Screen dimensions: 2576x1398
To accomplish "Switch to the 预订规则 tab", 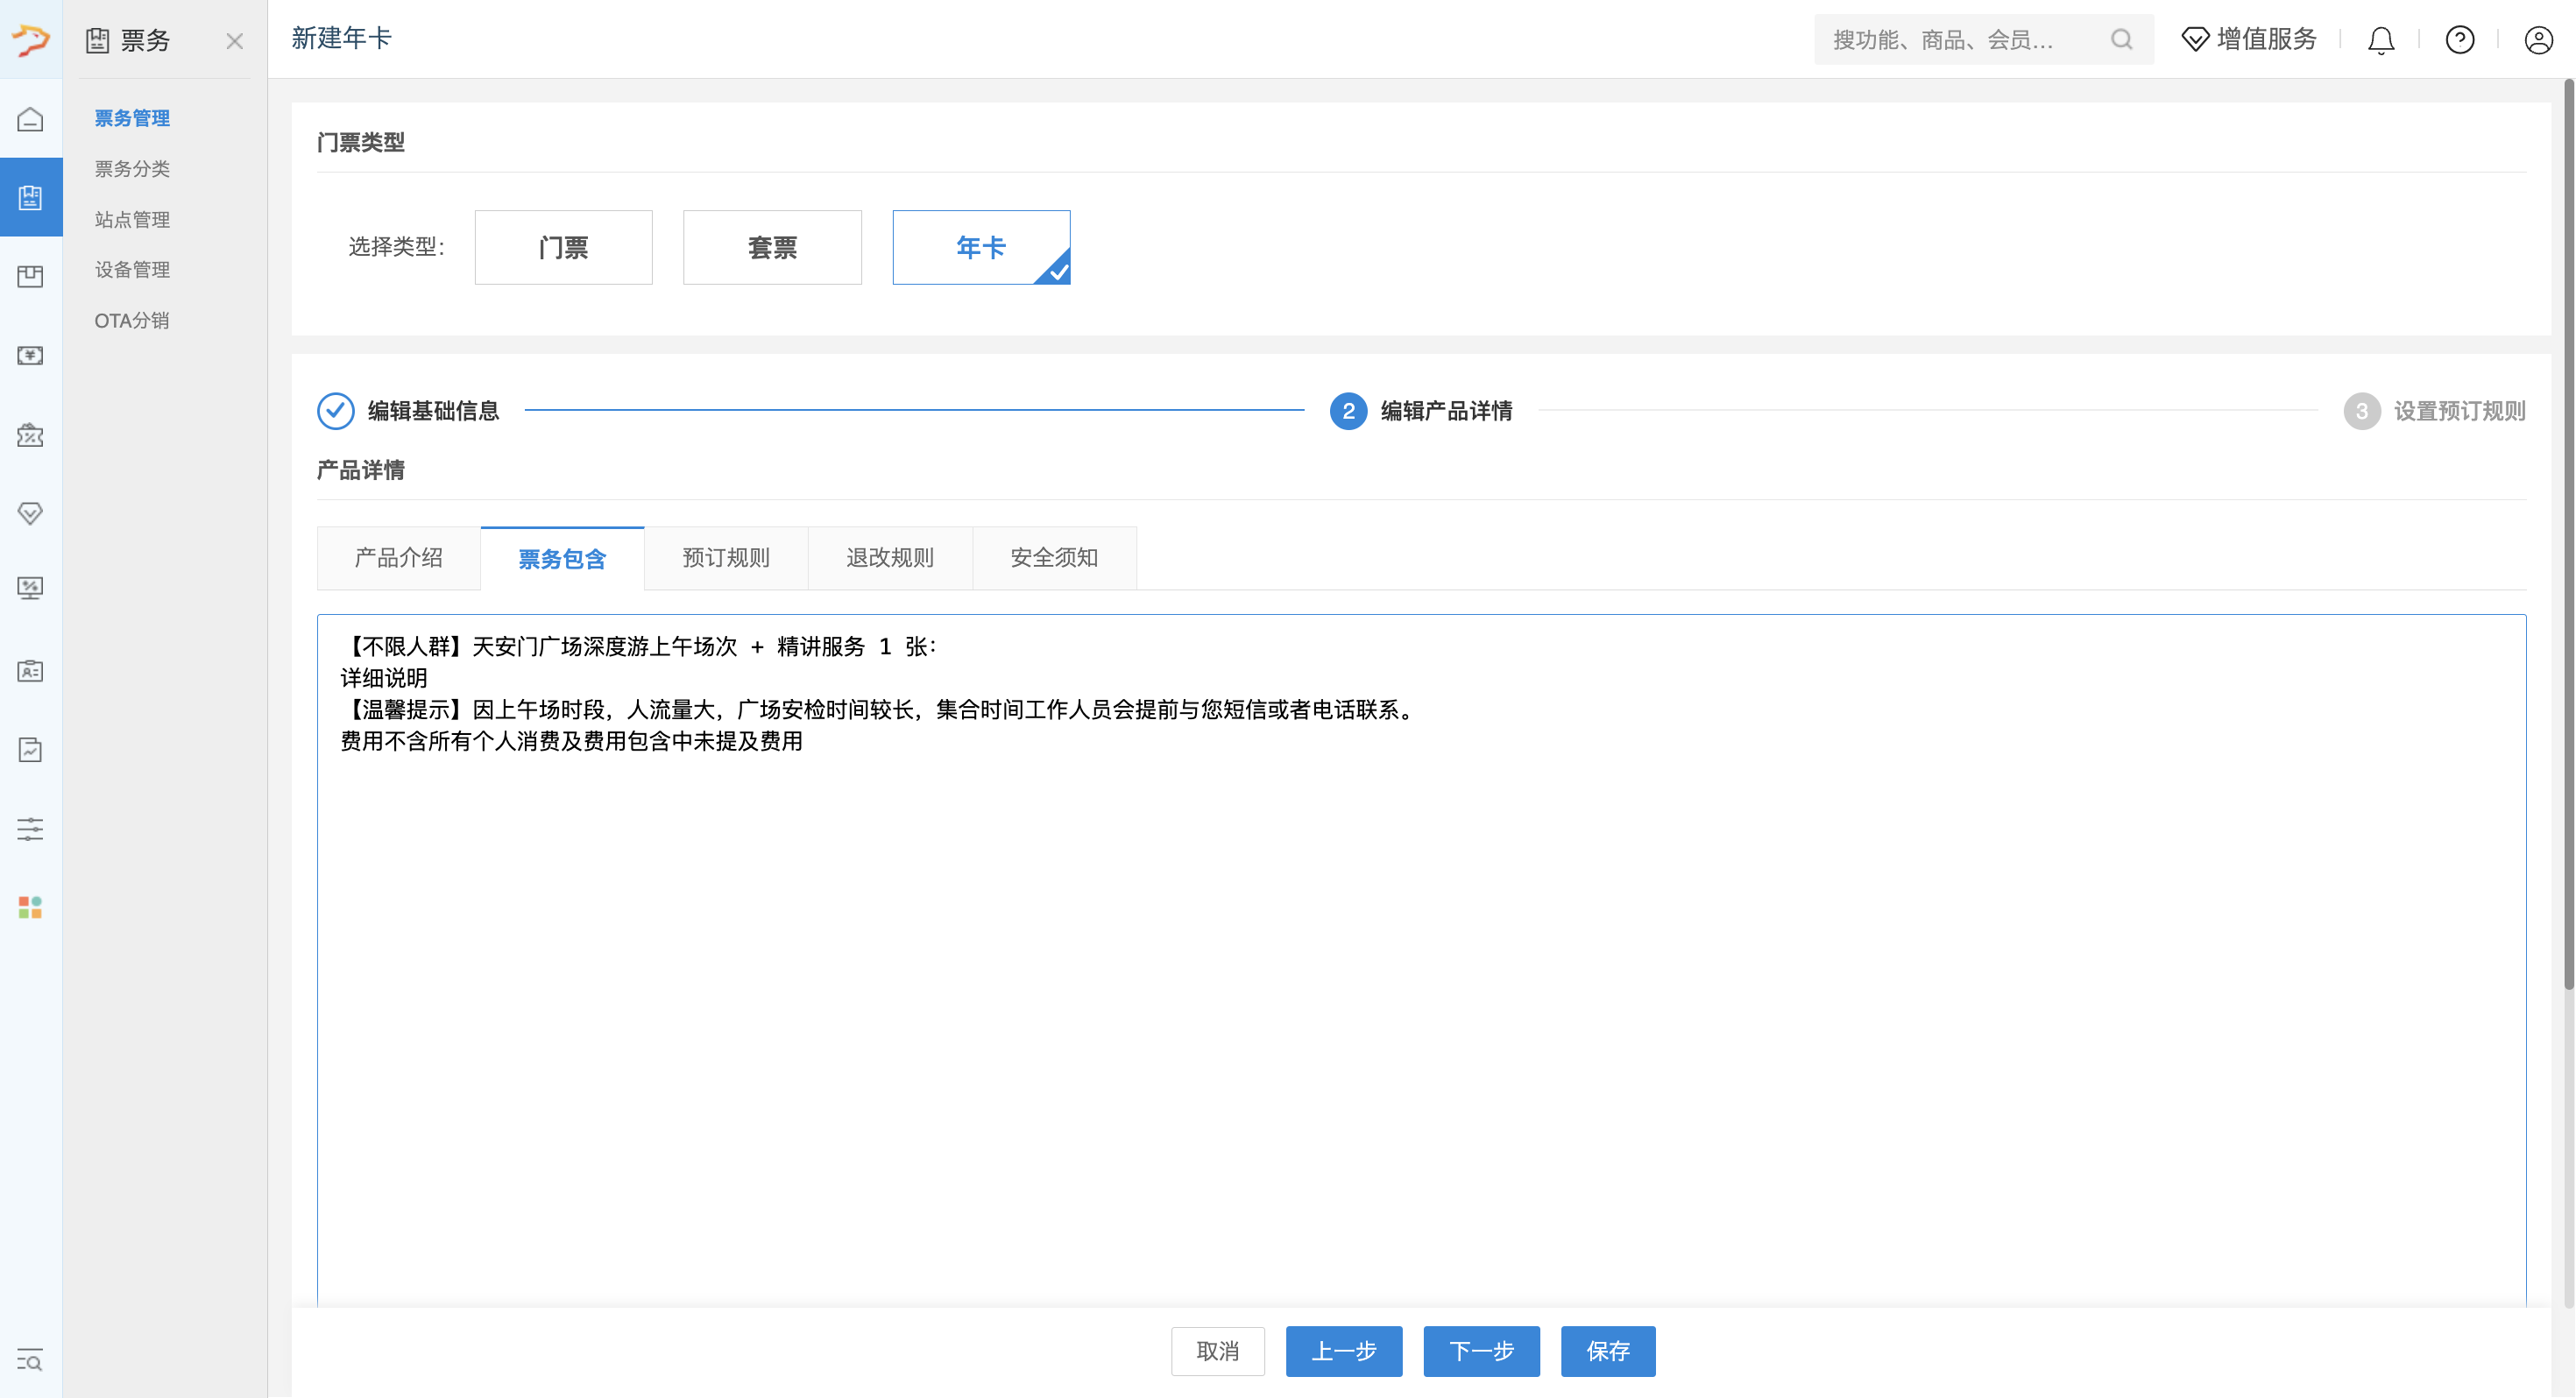I will point(726,558).
